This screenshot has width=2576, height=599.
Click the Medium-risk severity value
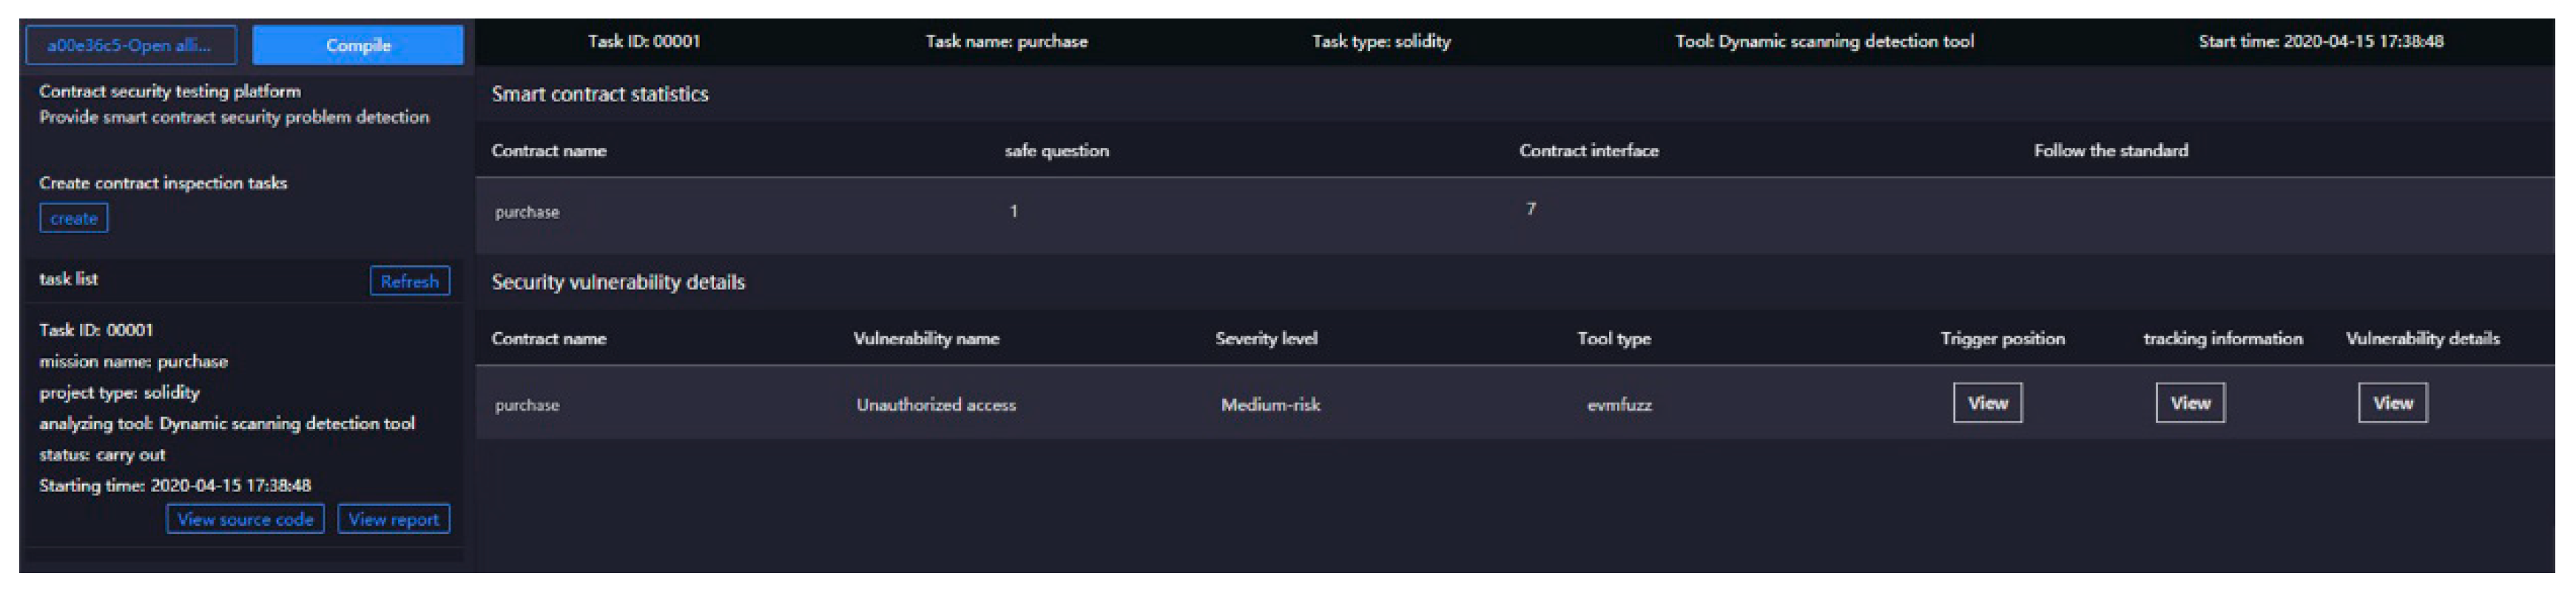coord(1270,405)
